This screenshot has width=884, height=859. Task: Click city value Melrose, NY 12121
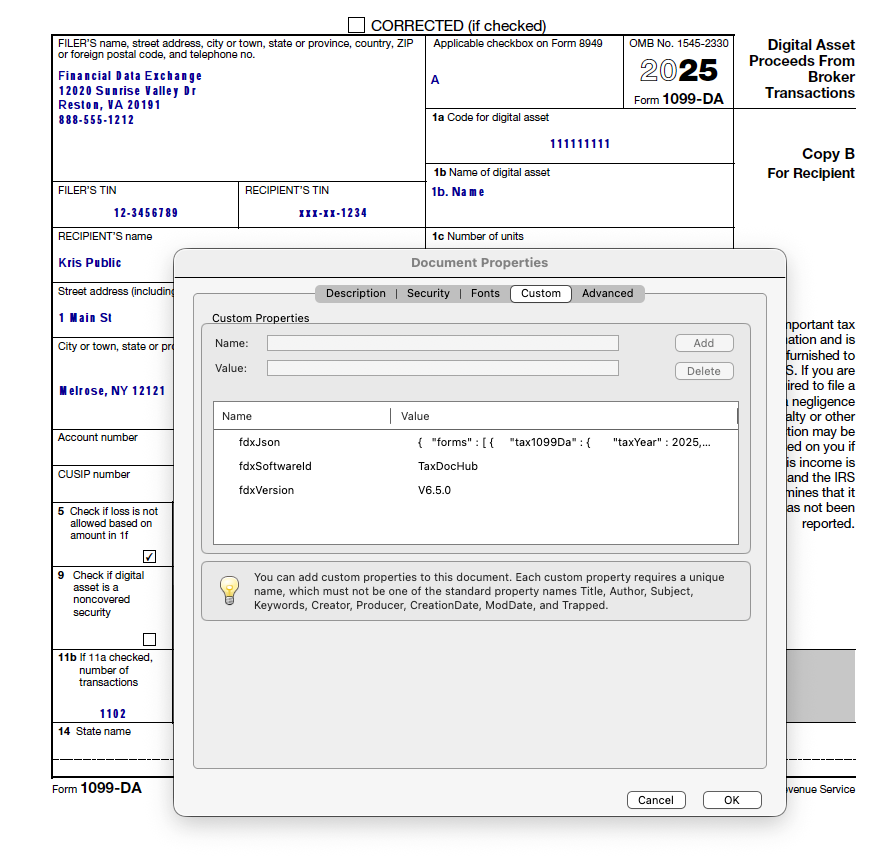[112, 391]
